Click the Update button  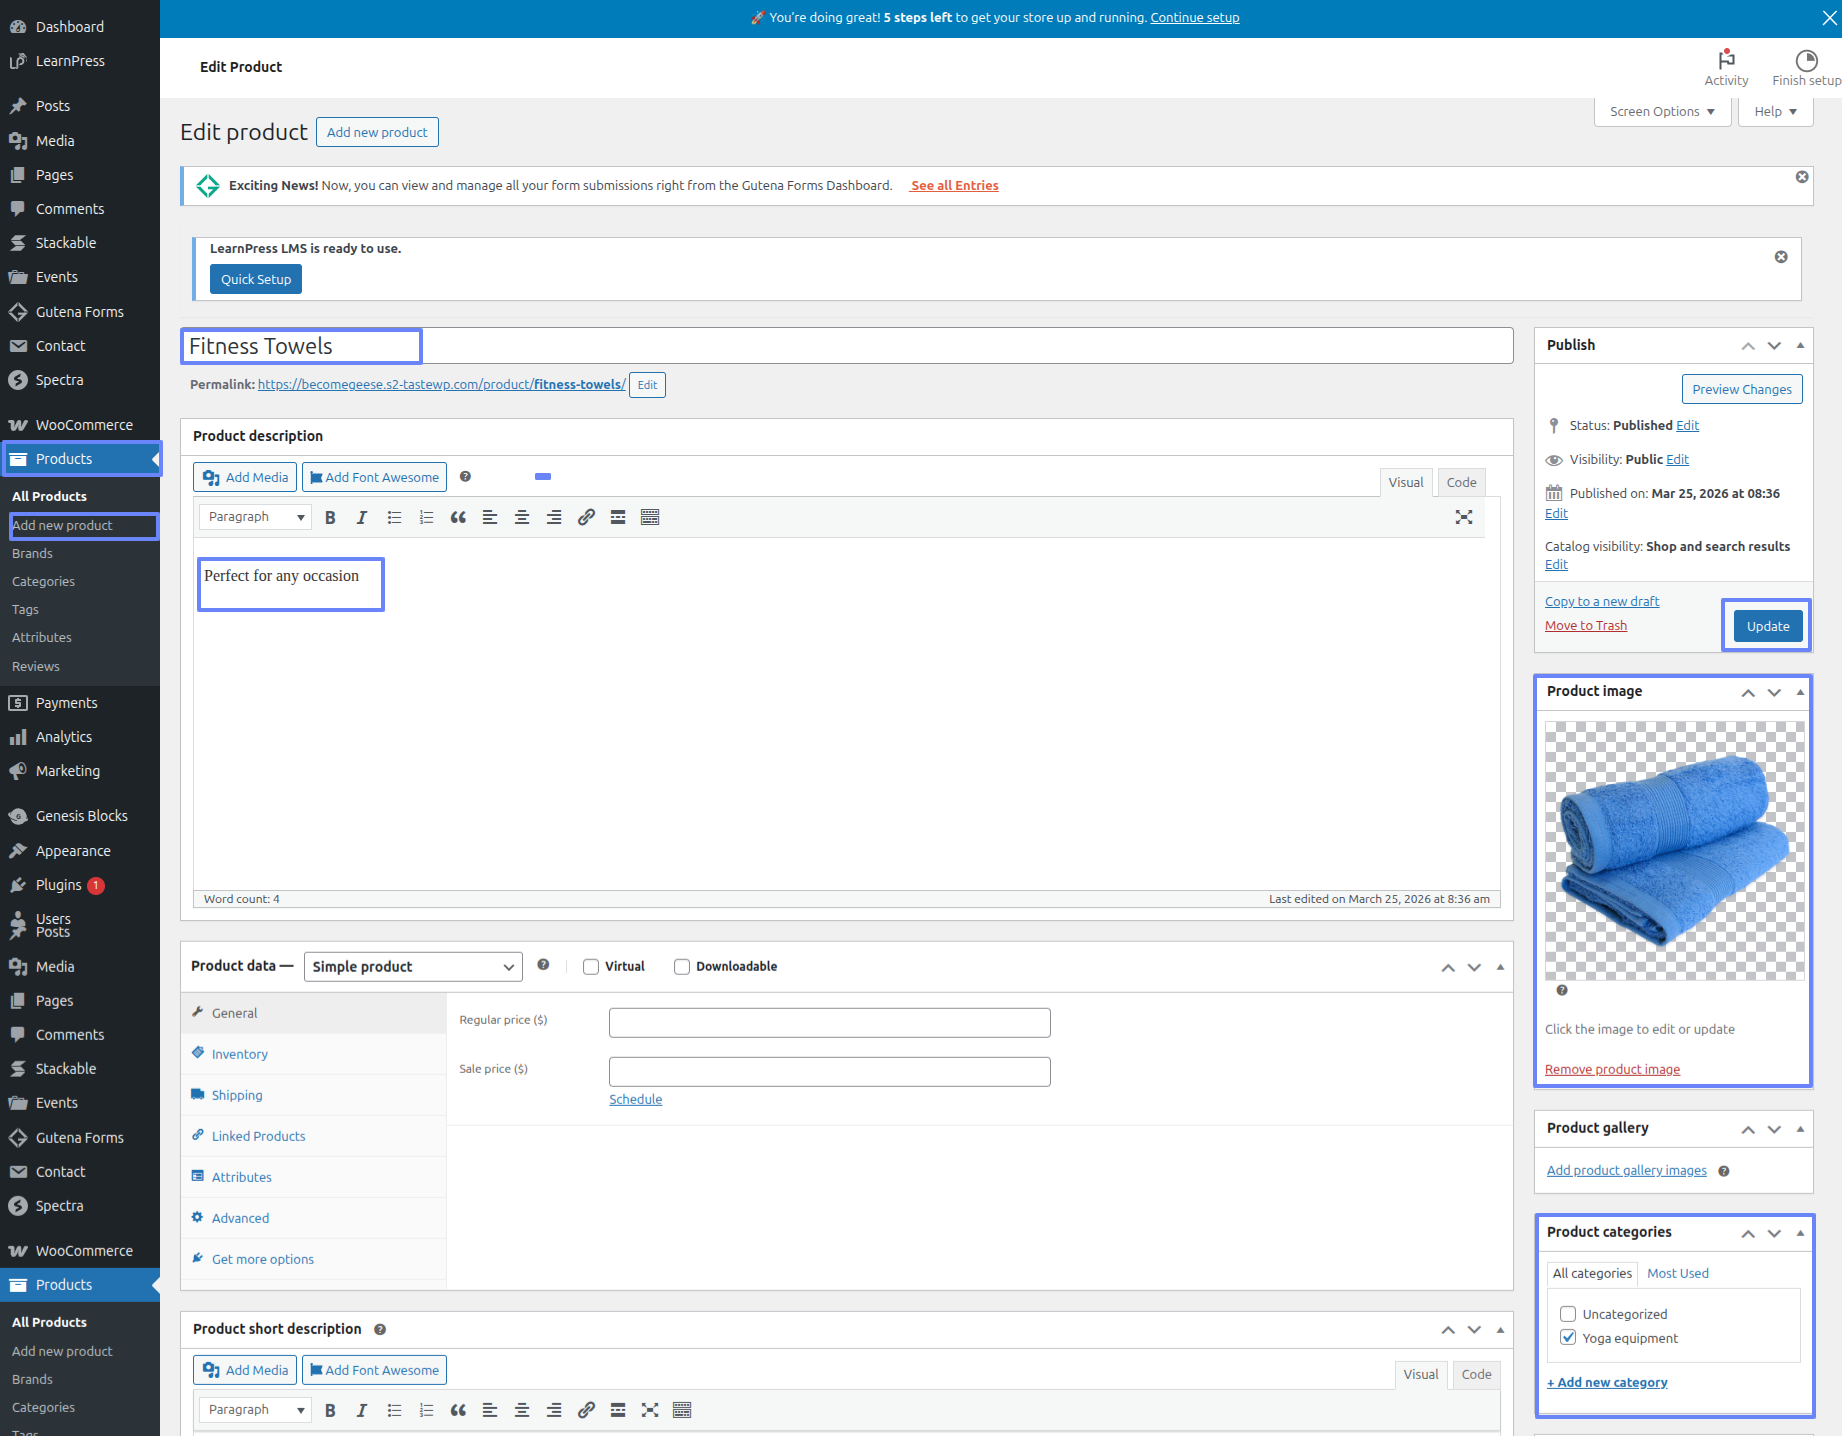click(x=1767, y=626)
